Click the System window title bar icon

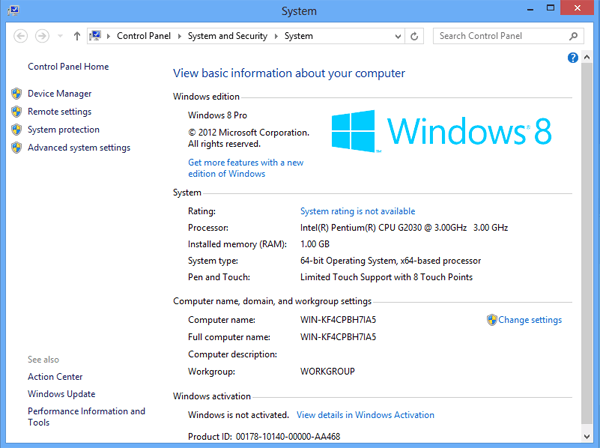coord(13,10)
